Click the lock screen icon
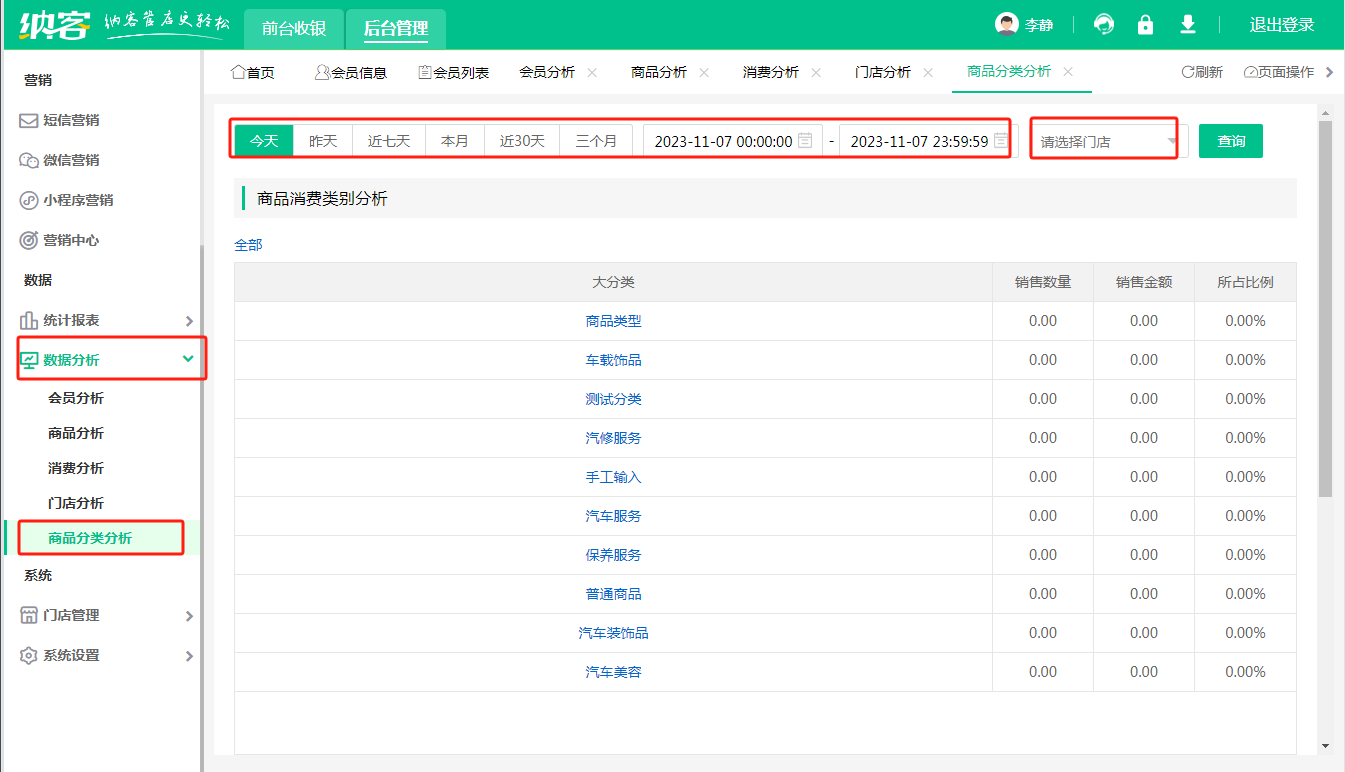 click(x=1146, y=25)
